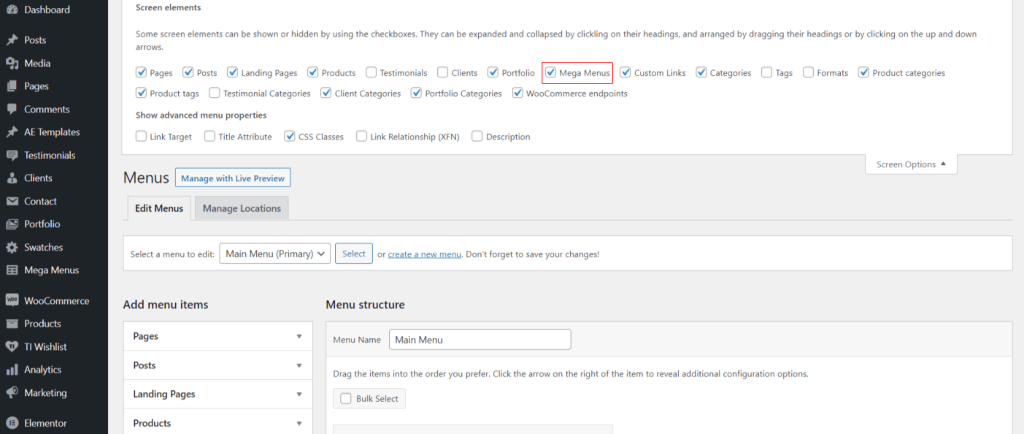The height and width of the screenshot is (434, 1024).
Task: Click the Posts pushpin icon
Action: coord(12,40)
